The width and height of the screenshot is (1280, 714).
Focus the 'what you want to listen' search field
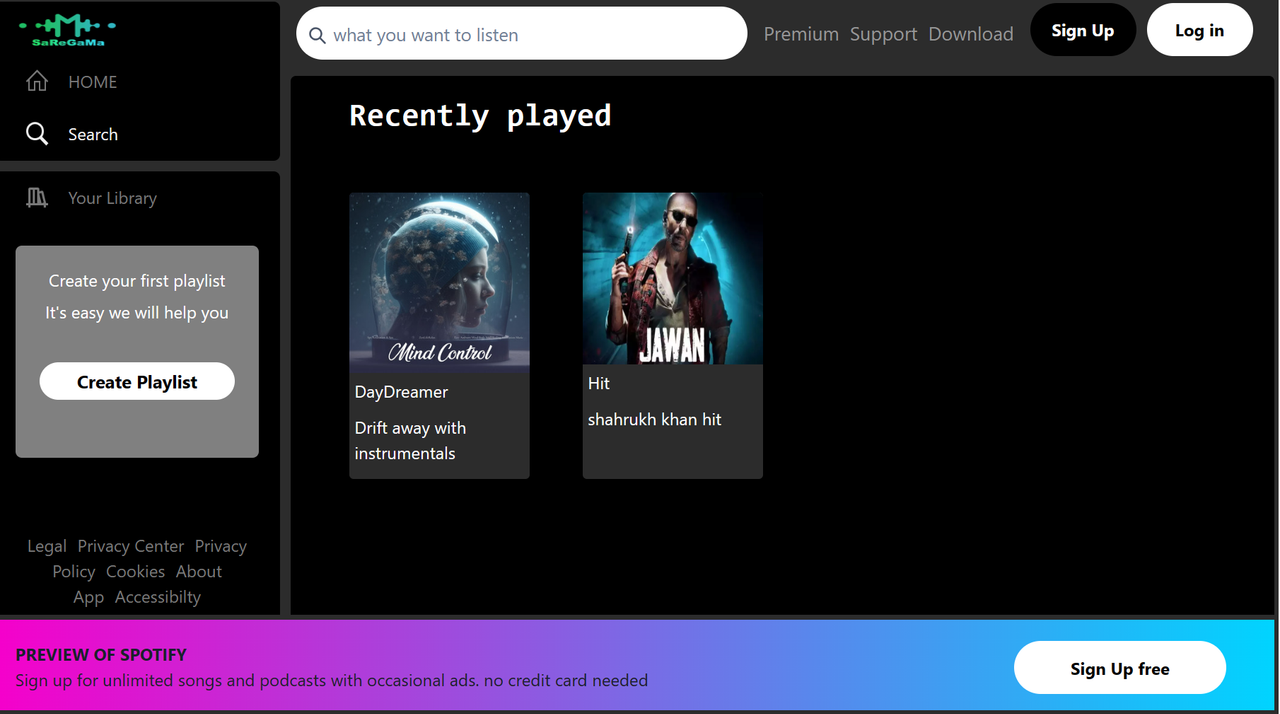(521, 34)
